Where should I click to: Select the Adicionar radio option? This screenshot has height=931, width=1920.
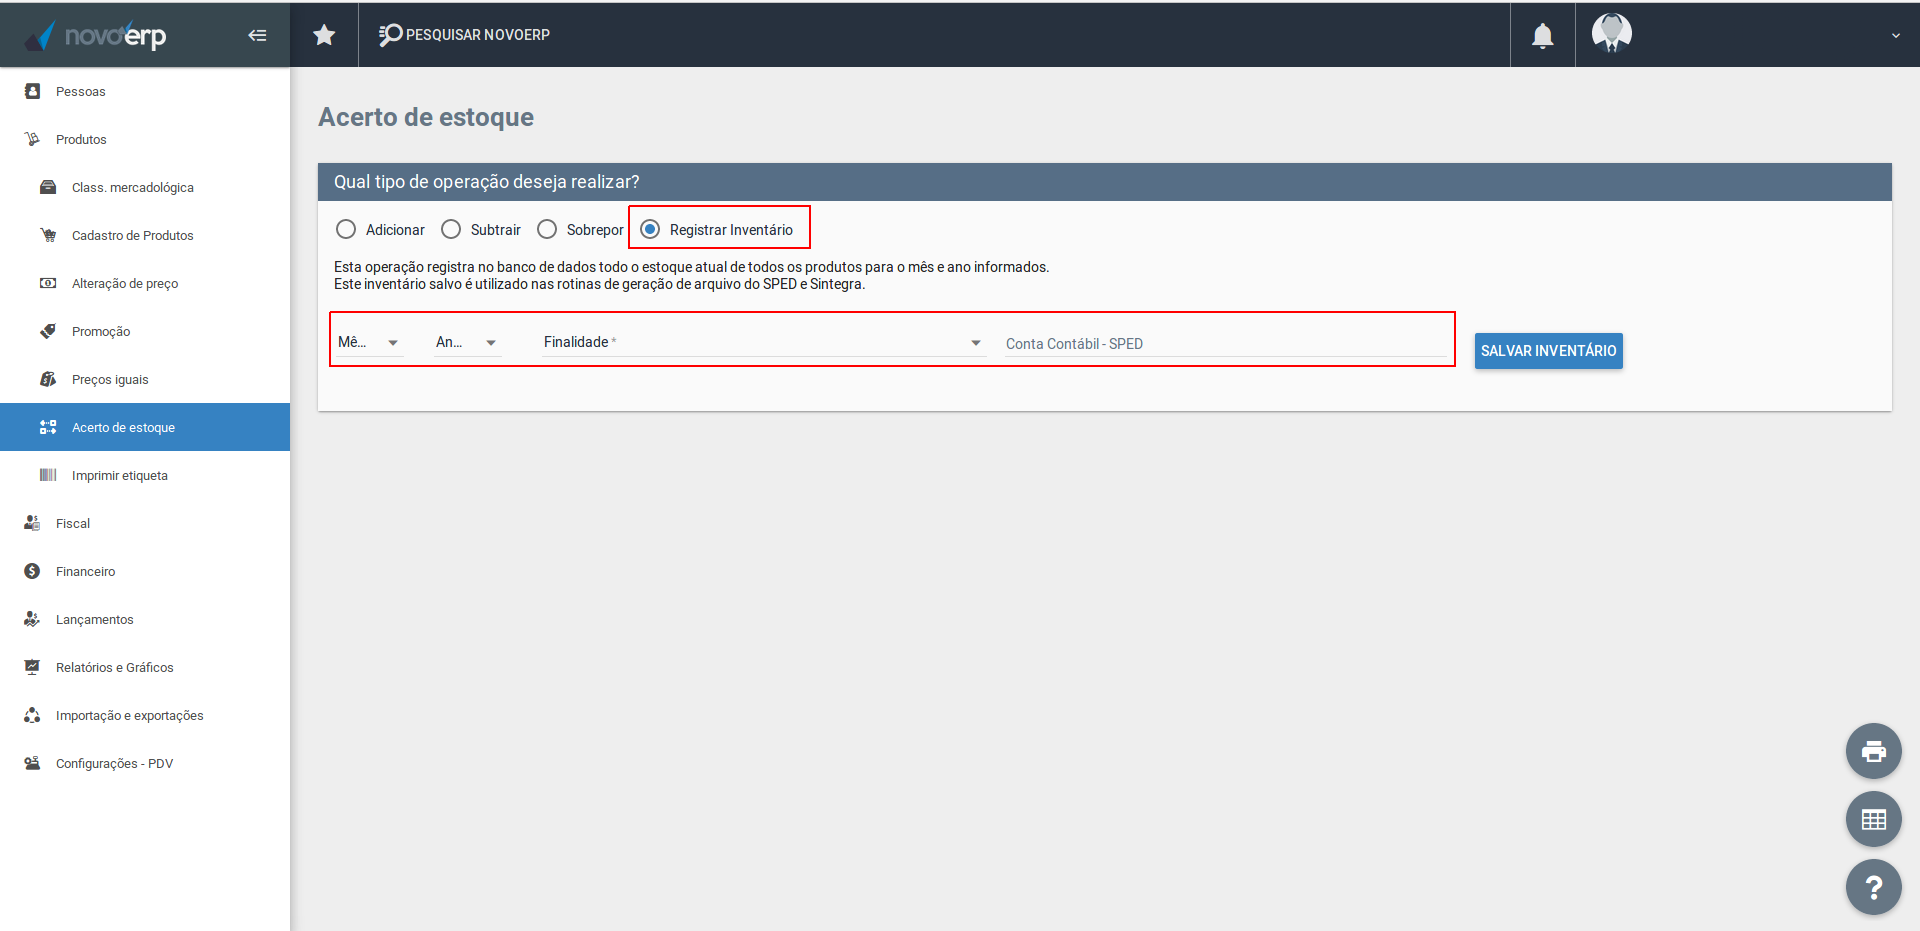pyautogui.click(x=346, y=230)
